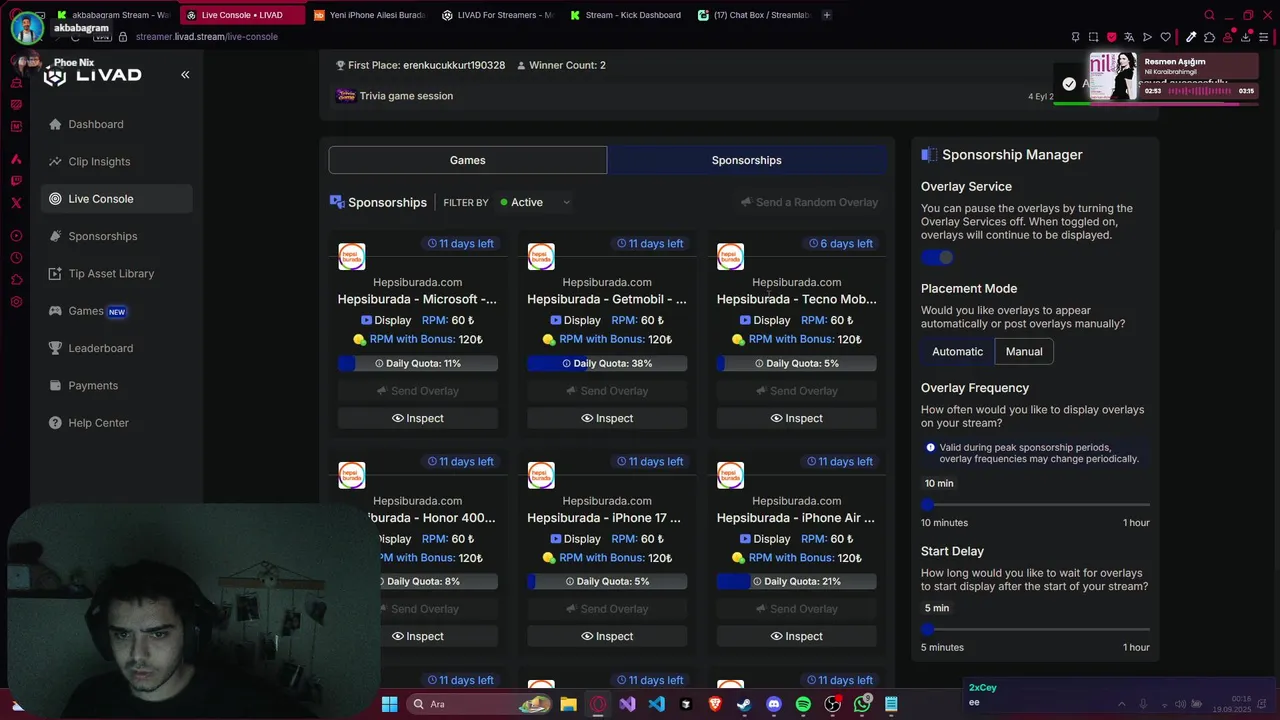Open browser profile account icon

click(x=1227, y=37)
